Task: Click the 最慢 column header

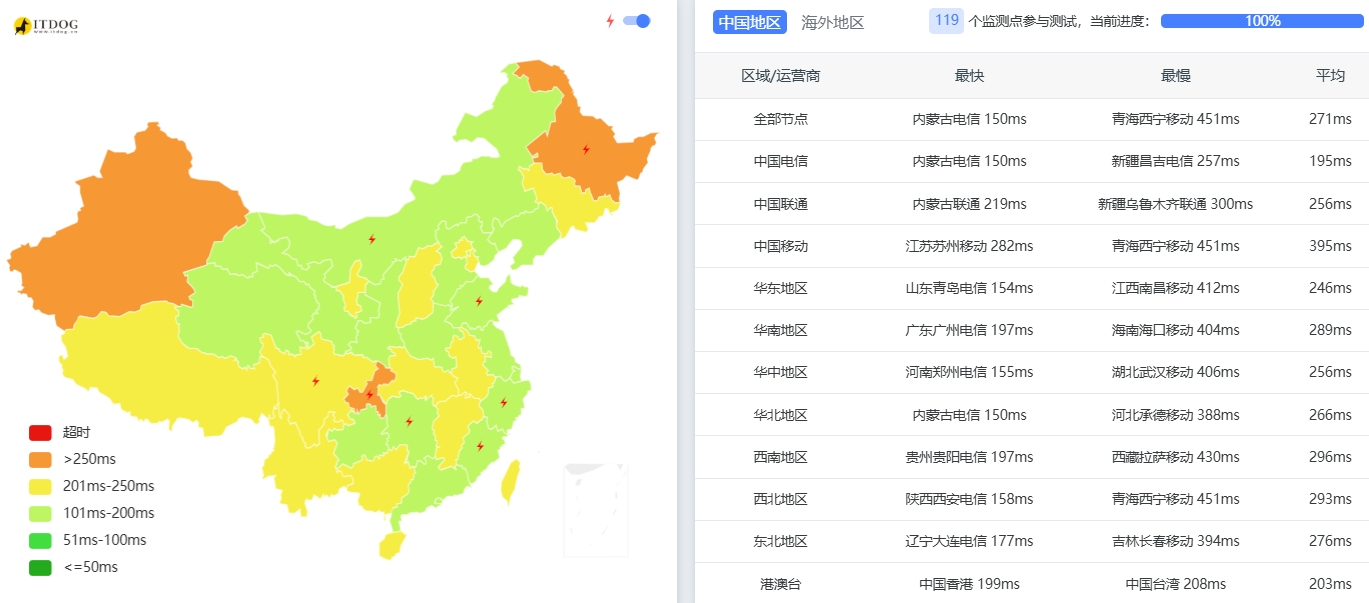Action: click(x=1175, y=76)
